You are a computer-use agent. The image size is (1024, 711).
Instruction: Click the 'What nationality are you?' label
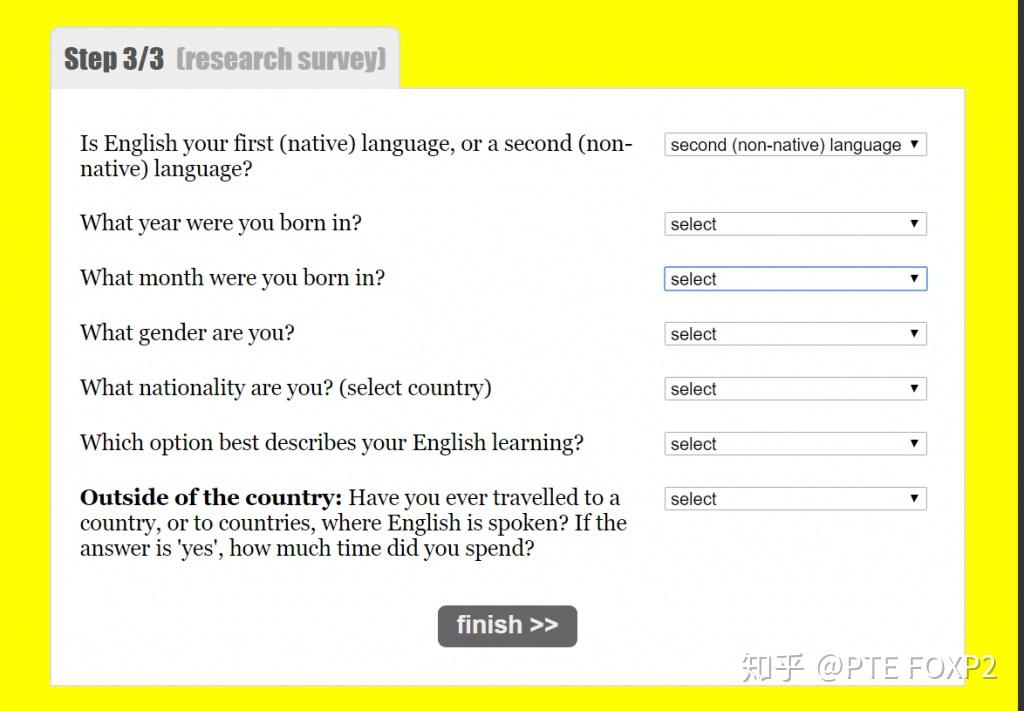pyautogui.click(x=285, y=388)
